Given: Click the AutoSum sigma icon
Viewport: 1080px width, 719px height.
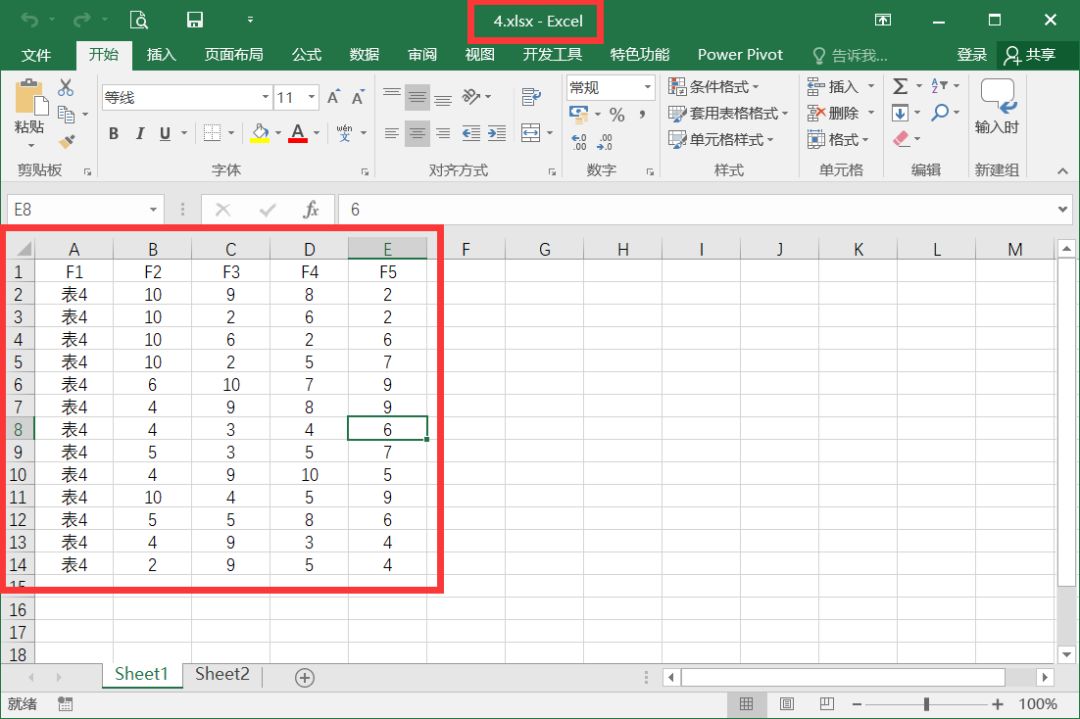Looking at the screenshot, I should [x=900, y=86].
